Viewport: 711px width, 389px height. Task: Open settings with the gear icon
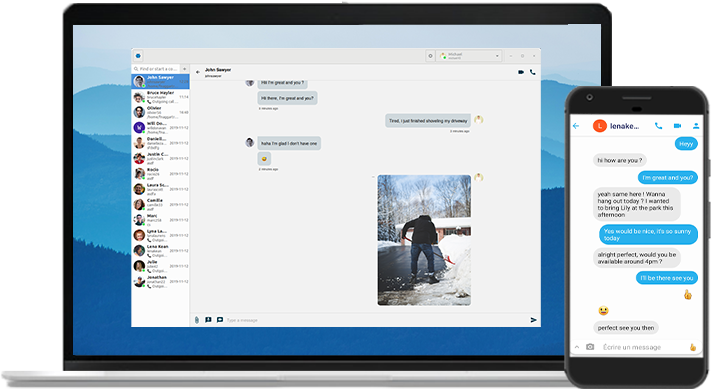point(430,56)
